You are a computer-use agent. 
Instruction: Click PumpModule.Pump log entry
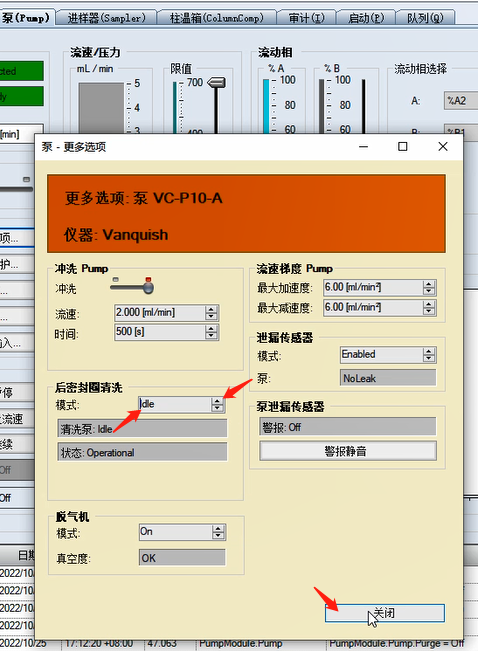point(240,643)
